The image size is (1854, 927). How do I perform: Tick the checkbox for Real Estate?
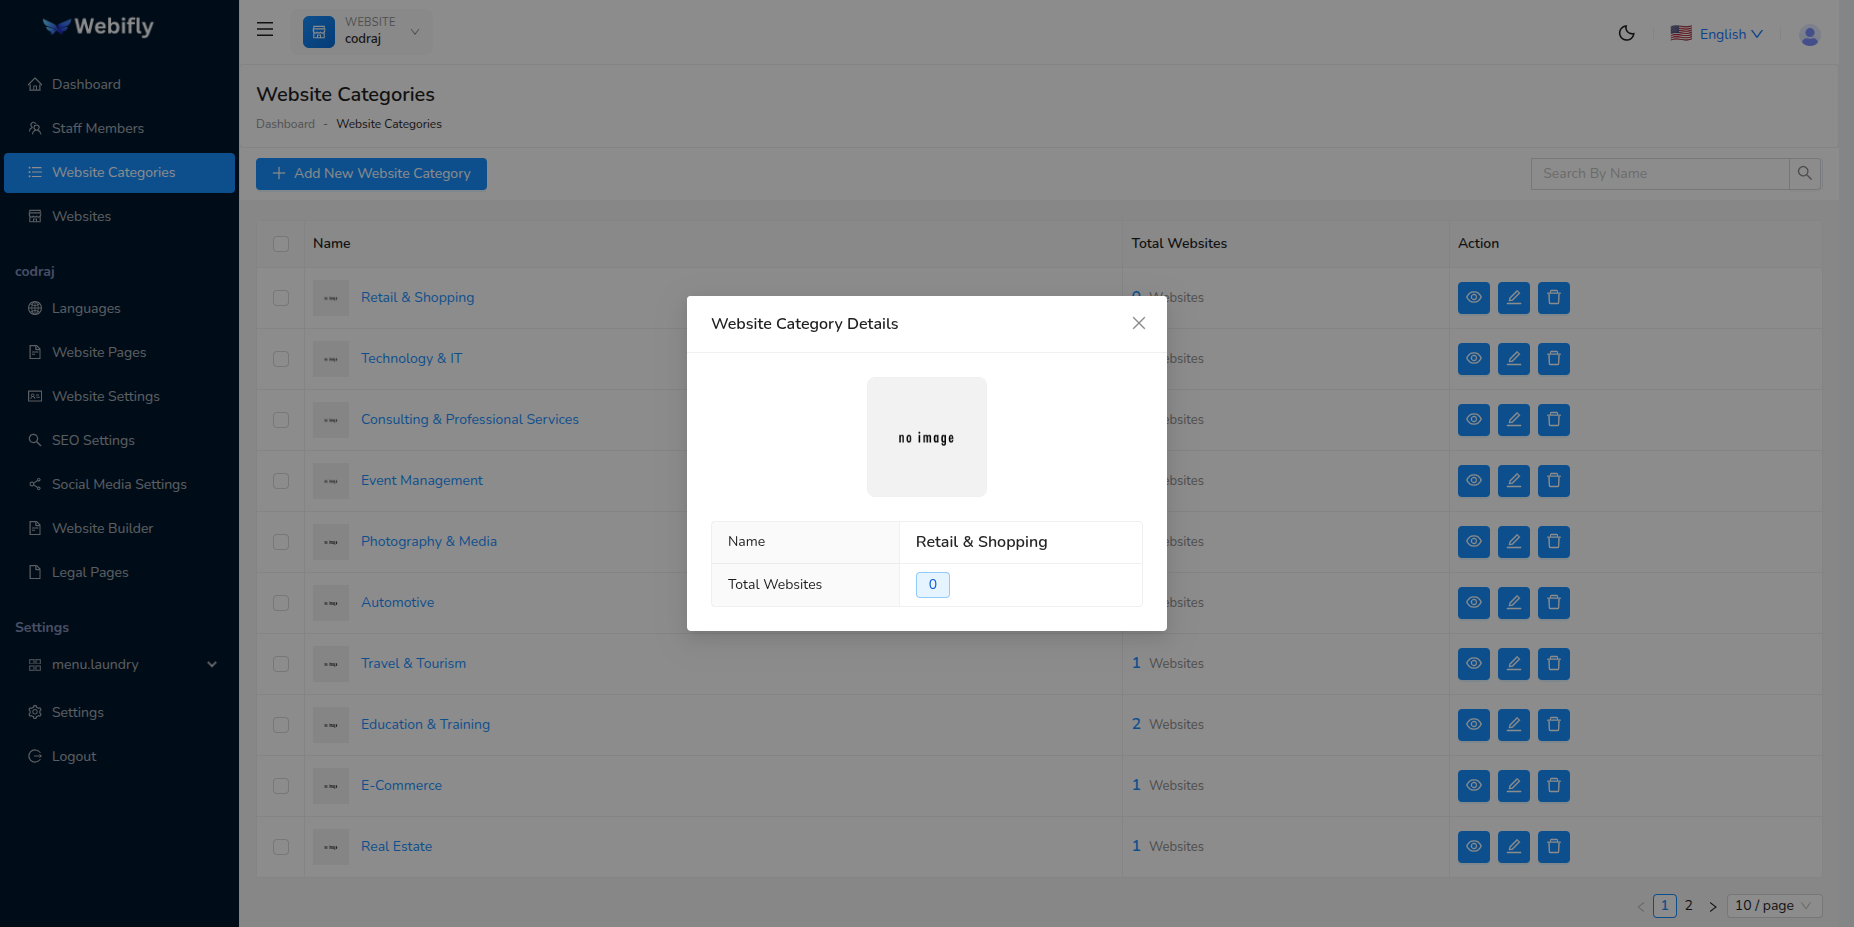(281, 847)
